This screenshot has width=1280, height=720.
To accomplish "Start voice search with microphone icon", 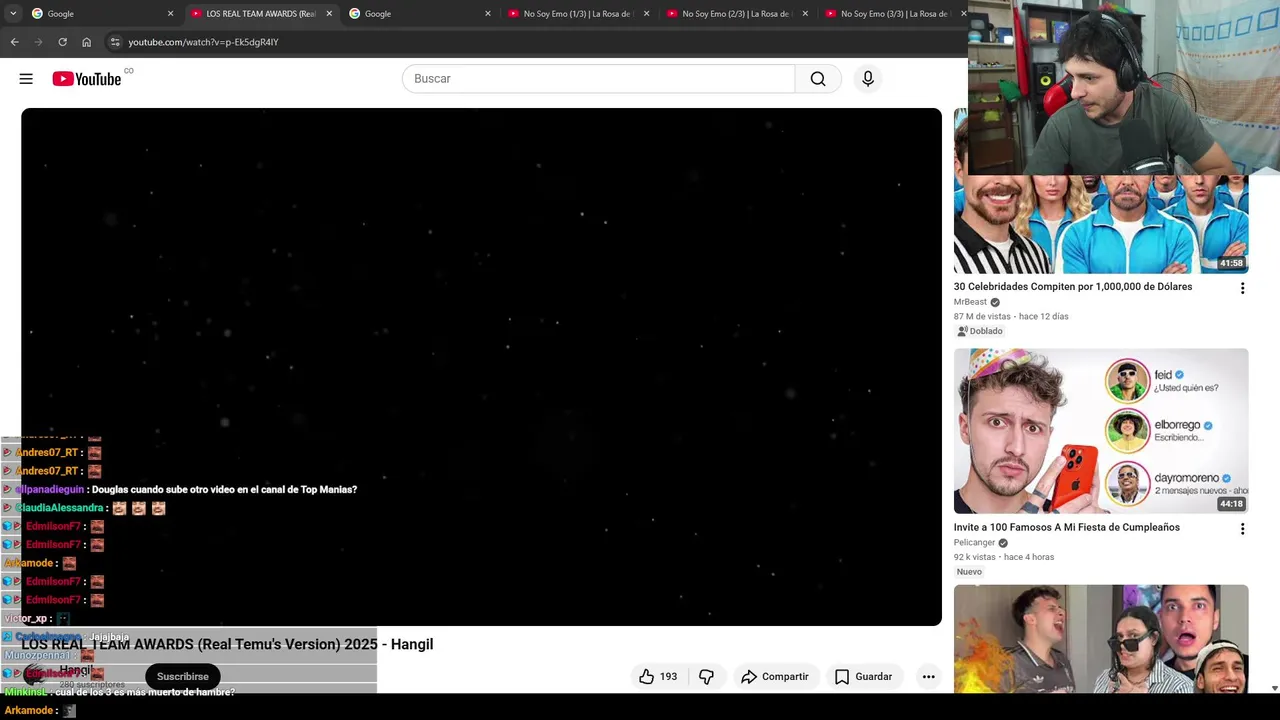I will pyautogui.click(x=868, y=79).
